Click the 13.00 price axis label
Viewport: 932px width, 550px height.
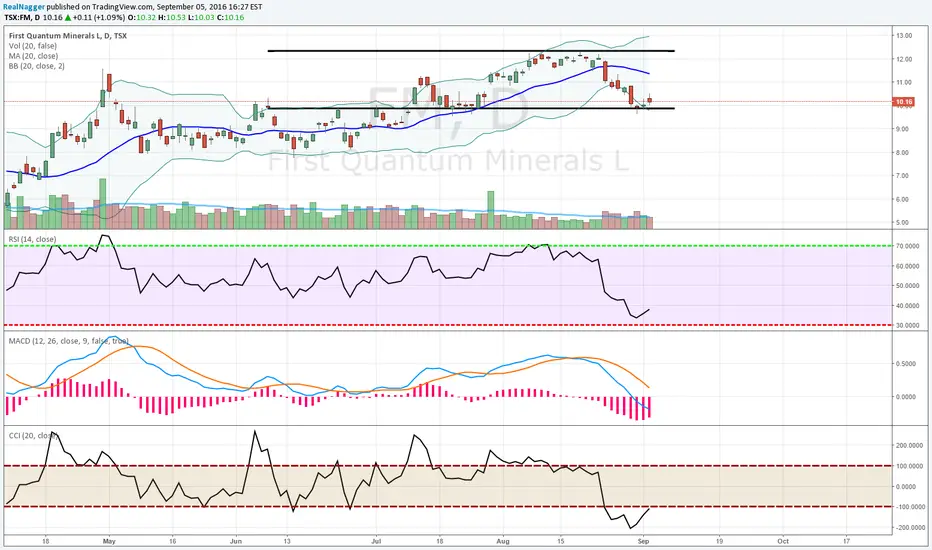point(904,36)
